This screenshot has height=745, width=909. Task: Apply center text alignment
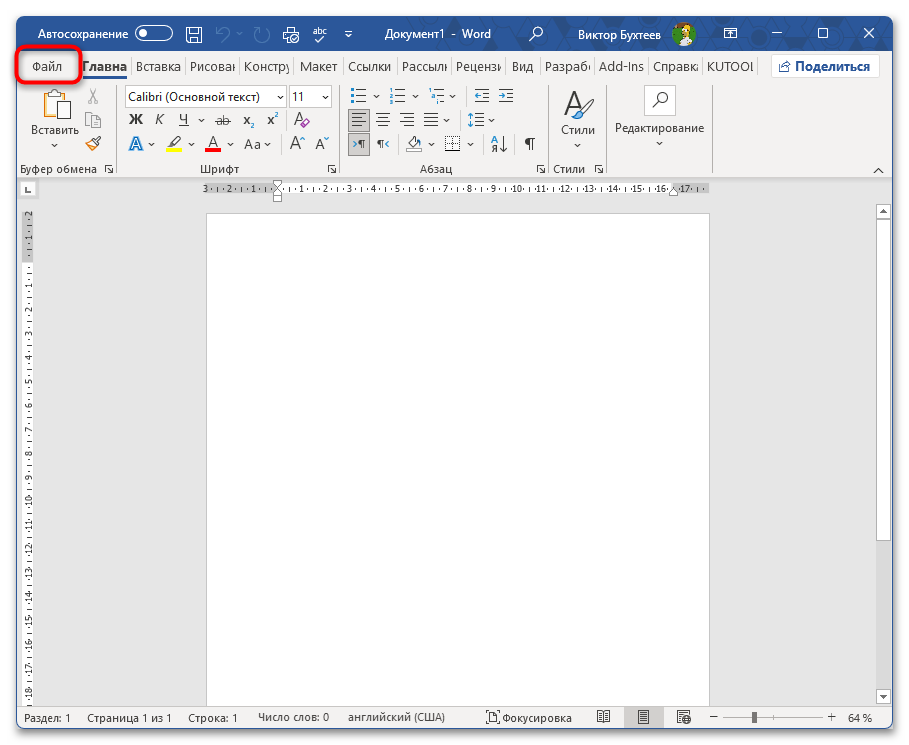point(382,119)
